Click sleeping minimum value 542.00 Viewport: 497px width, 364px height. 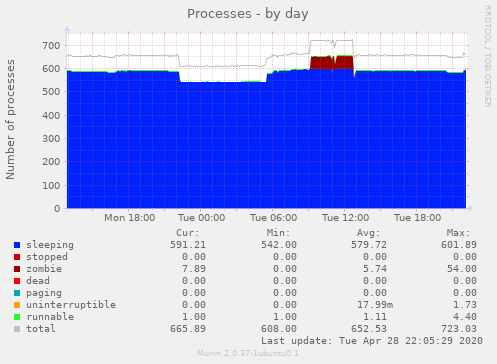279,245
